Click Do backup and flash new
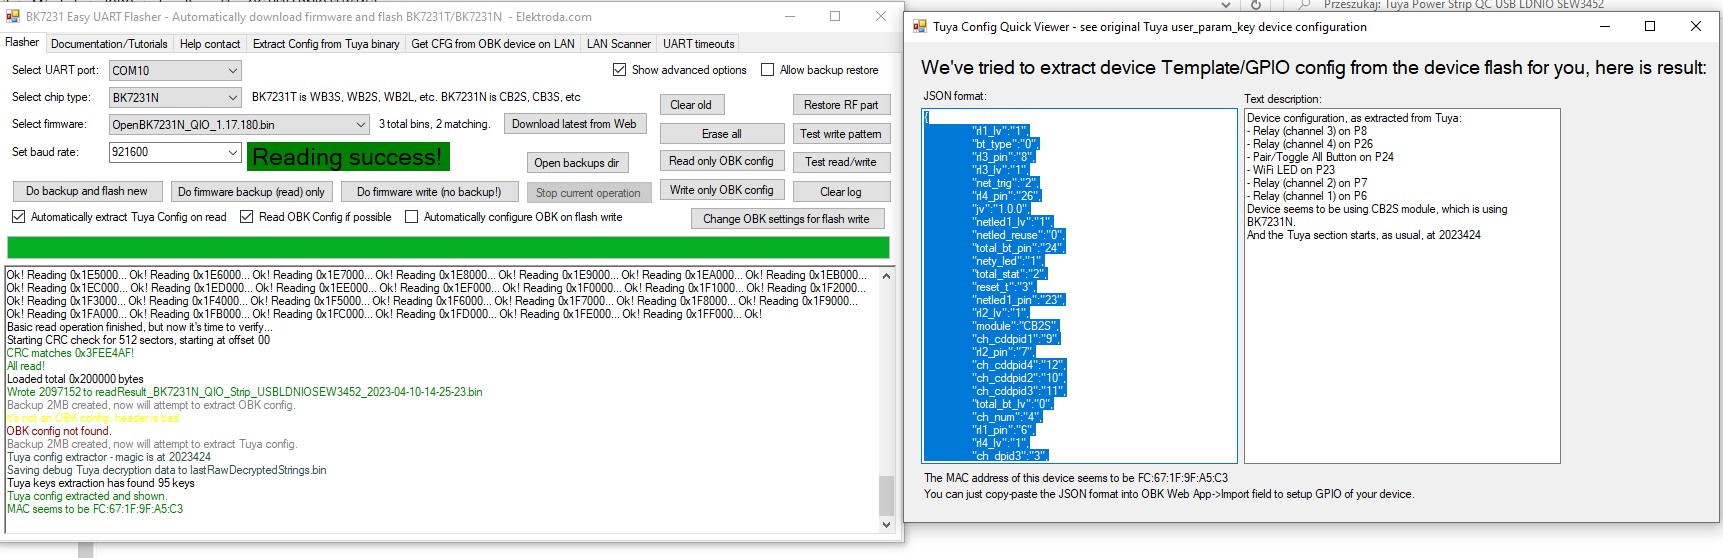The width and height of the screenshot is (1723, 558). [87, 191]
